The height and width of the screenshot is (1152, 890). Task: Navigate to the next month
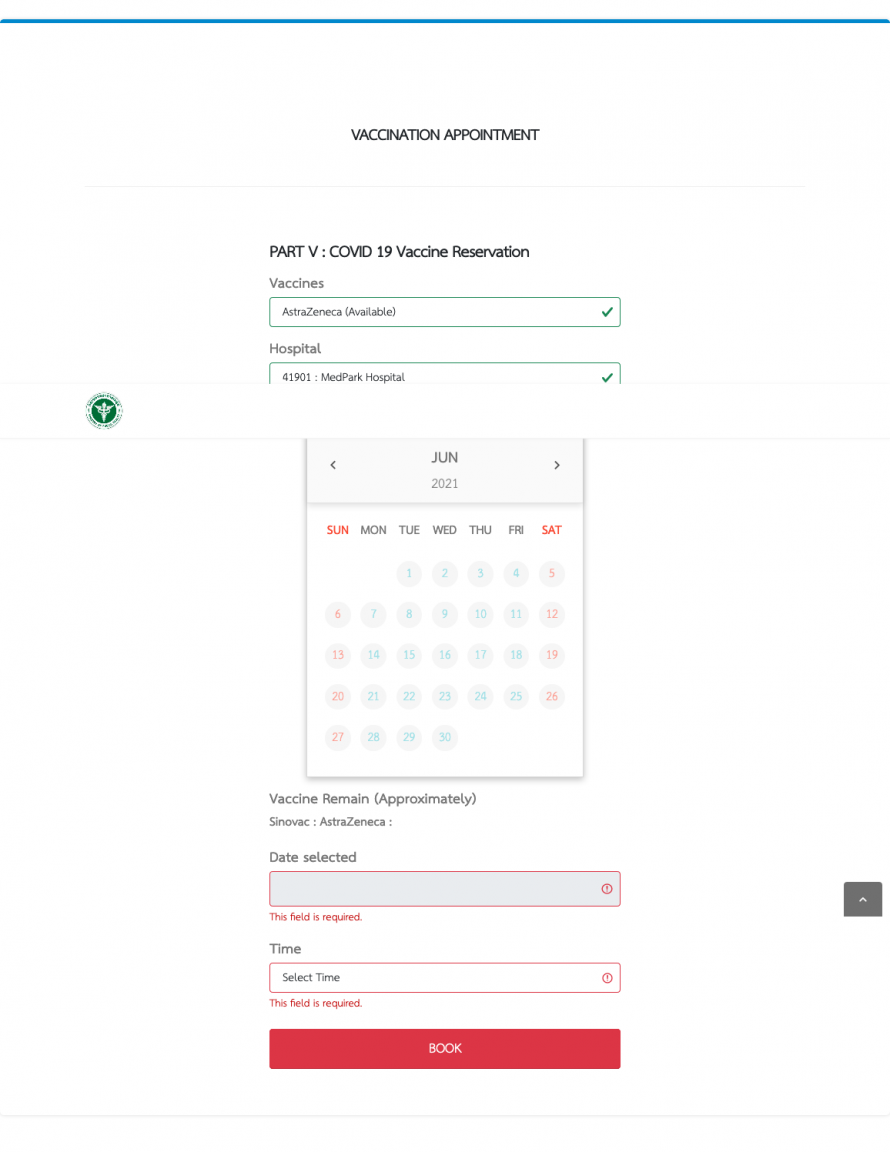557,464
